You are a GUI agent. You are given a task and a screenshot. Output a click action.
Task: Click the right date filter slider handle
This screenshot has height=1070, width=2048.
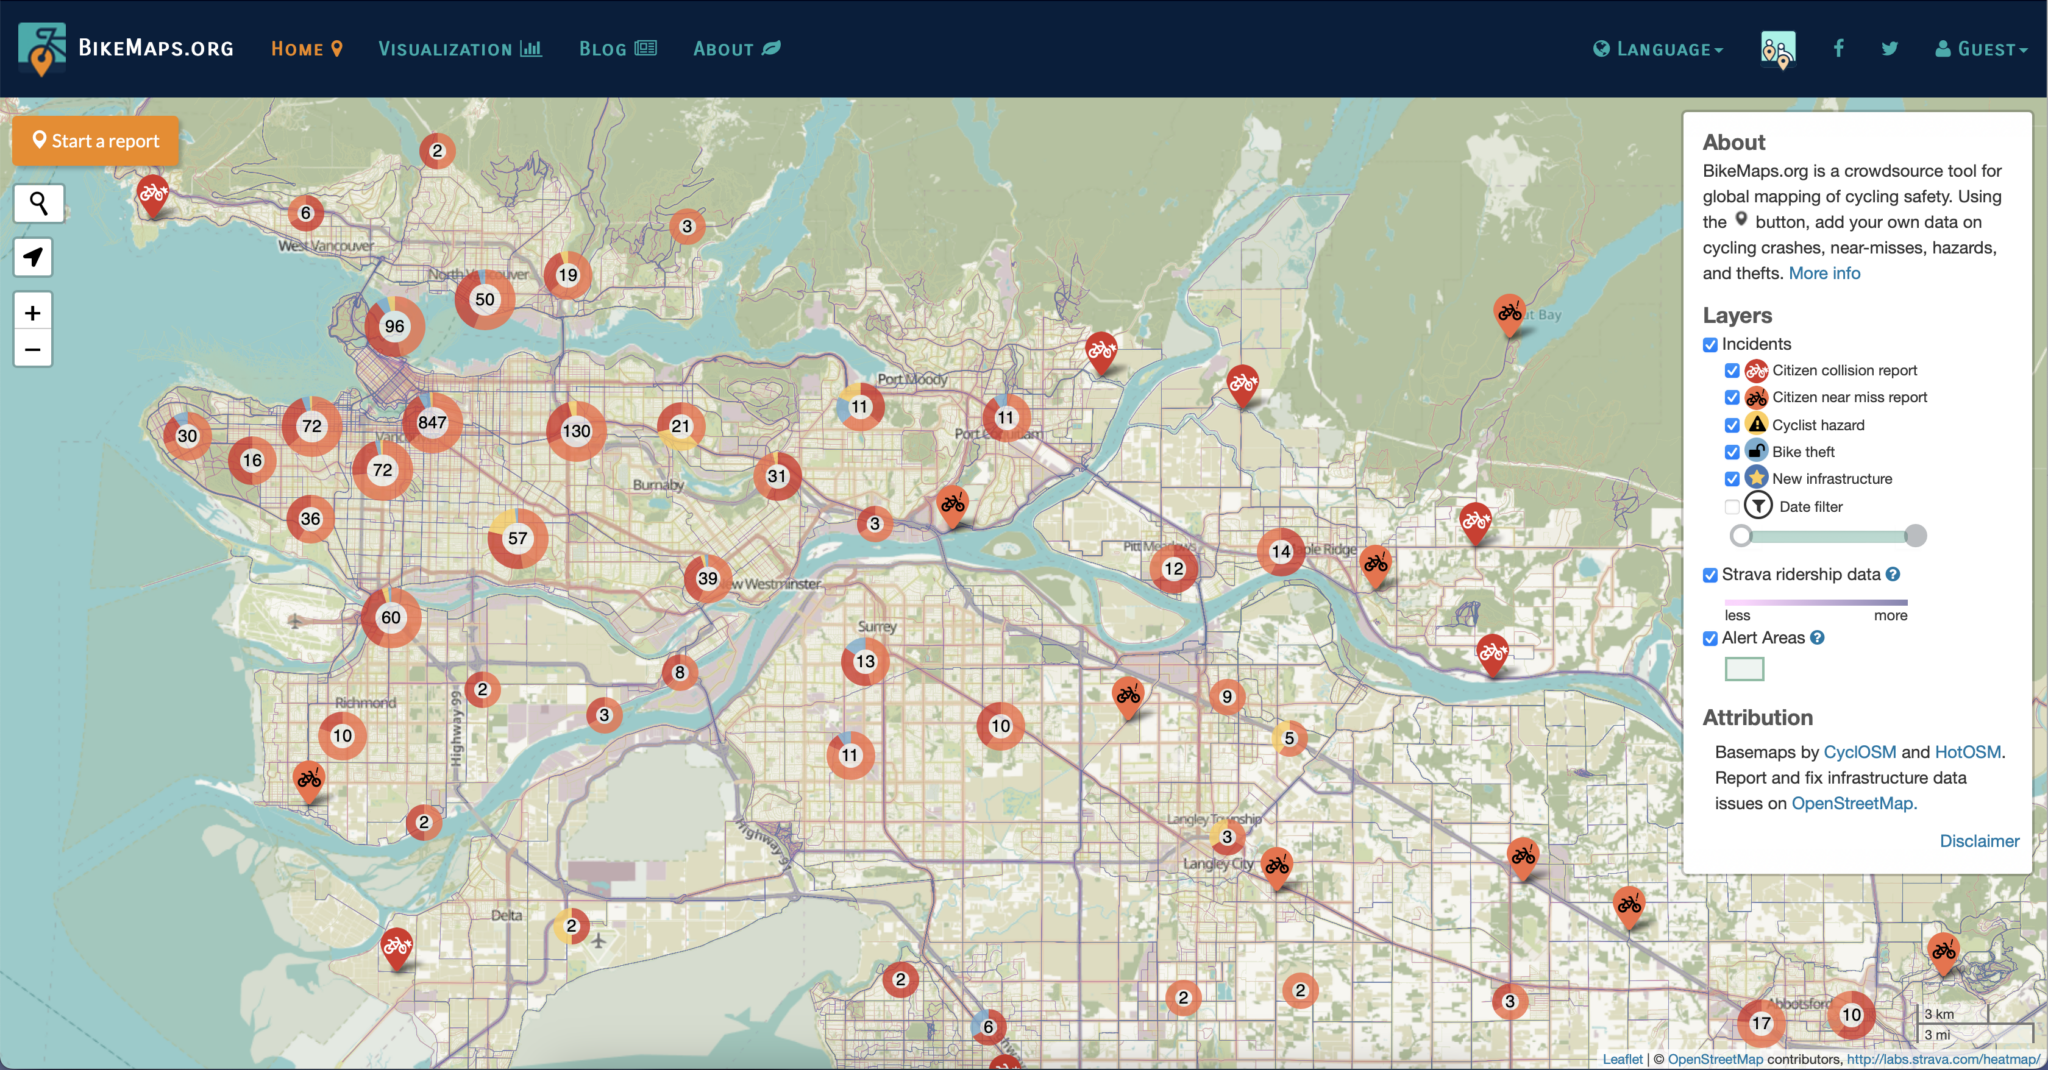point(1915,536)
